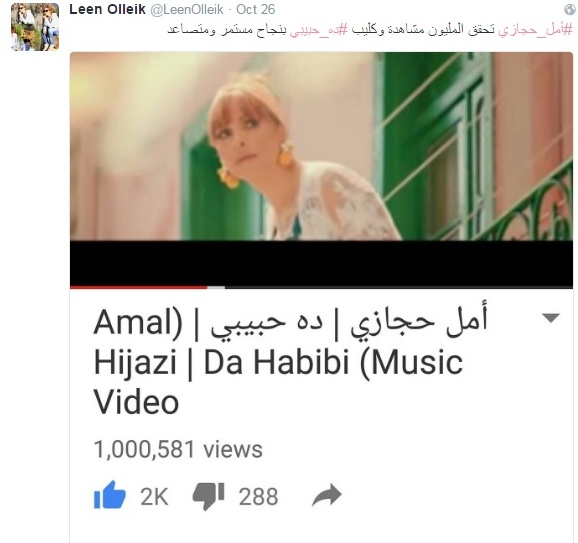This screenshot has height=543, width=578.
Task: Open the #أمل_حجازي hashtag link
Action: click(x=536, y=29)
